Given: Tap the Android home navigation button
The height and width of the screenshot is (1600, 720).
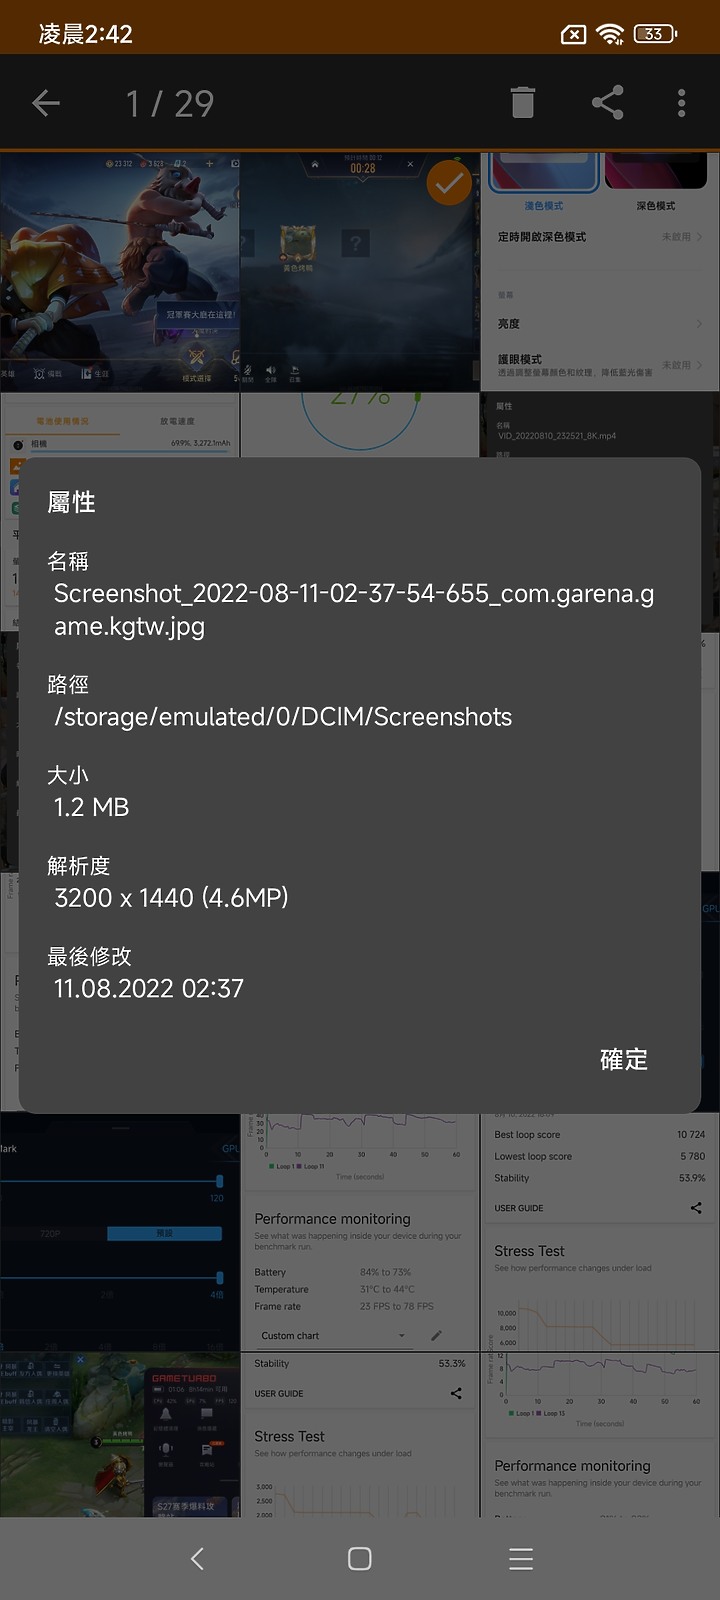Looking at the screenshot, I should [360, 1558].
